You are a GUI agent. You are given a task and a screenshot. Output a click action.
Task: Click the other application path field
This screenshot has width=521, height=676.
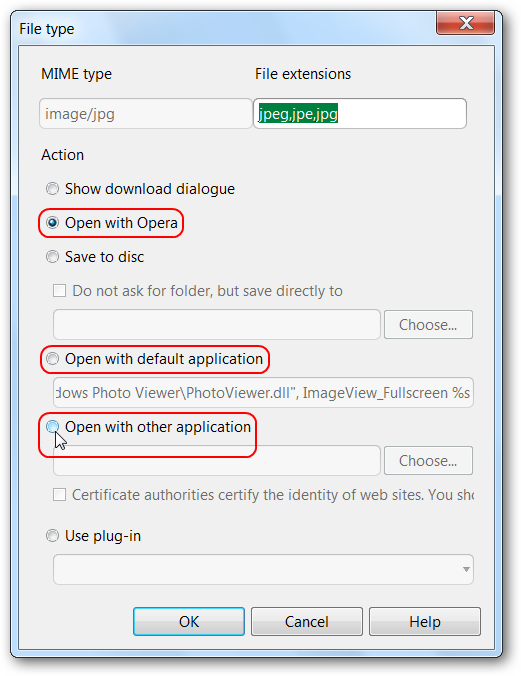point(217,461)
